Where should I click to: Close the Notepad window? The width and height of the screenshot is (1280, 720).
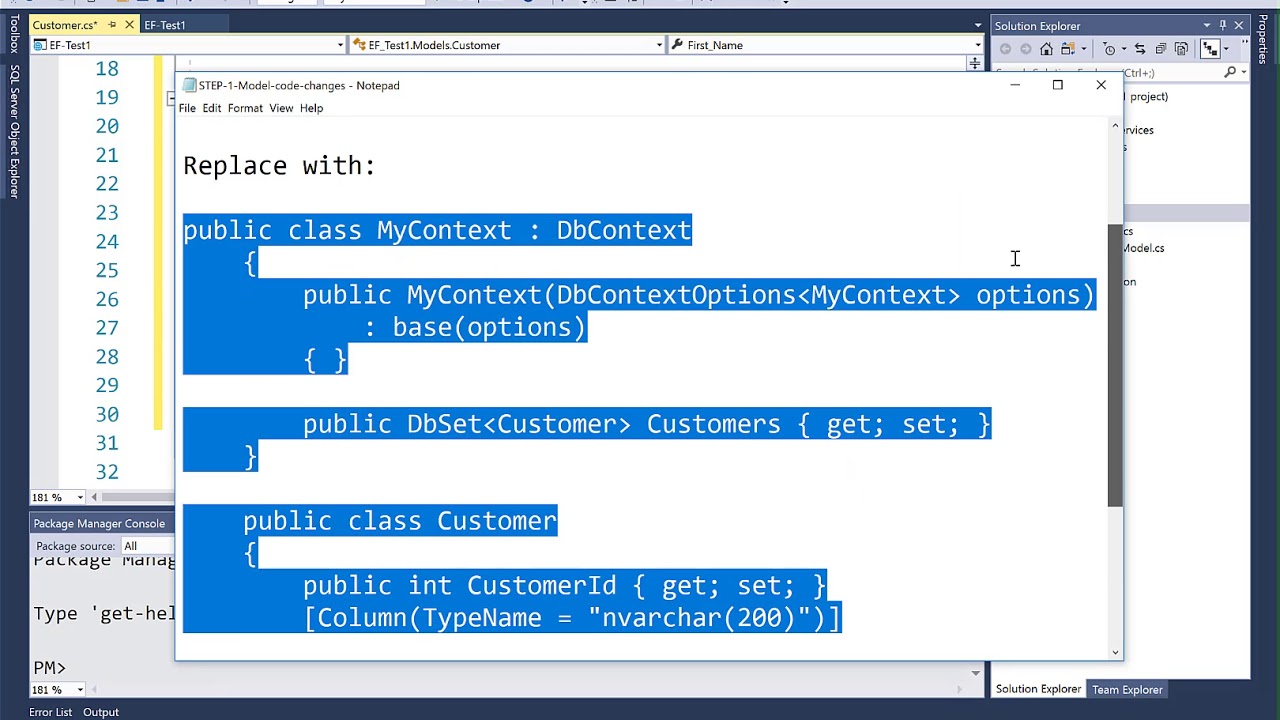1101,85
